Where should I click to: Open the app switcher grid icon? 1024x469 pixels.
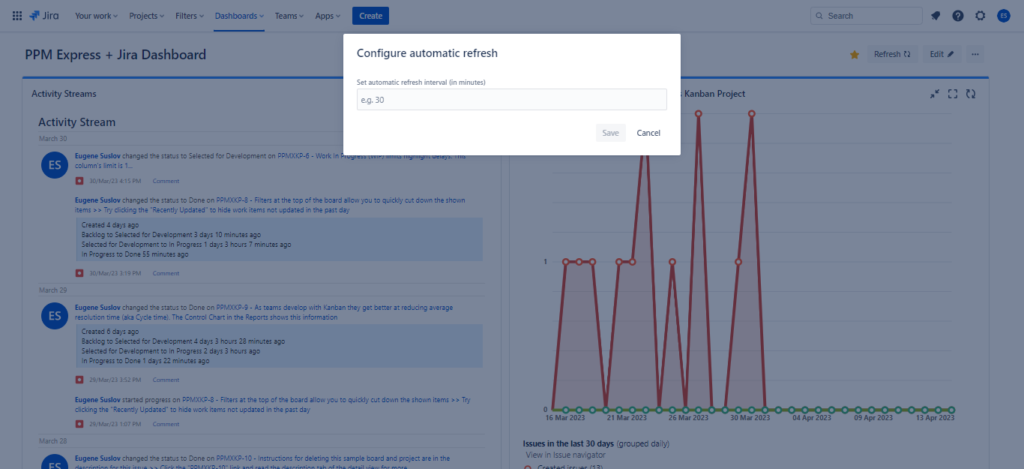(x=17, y=16)
